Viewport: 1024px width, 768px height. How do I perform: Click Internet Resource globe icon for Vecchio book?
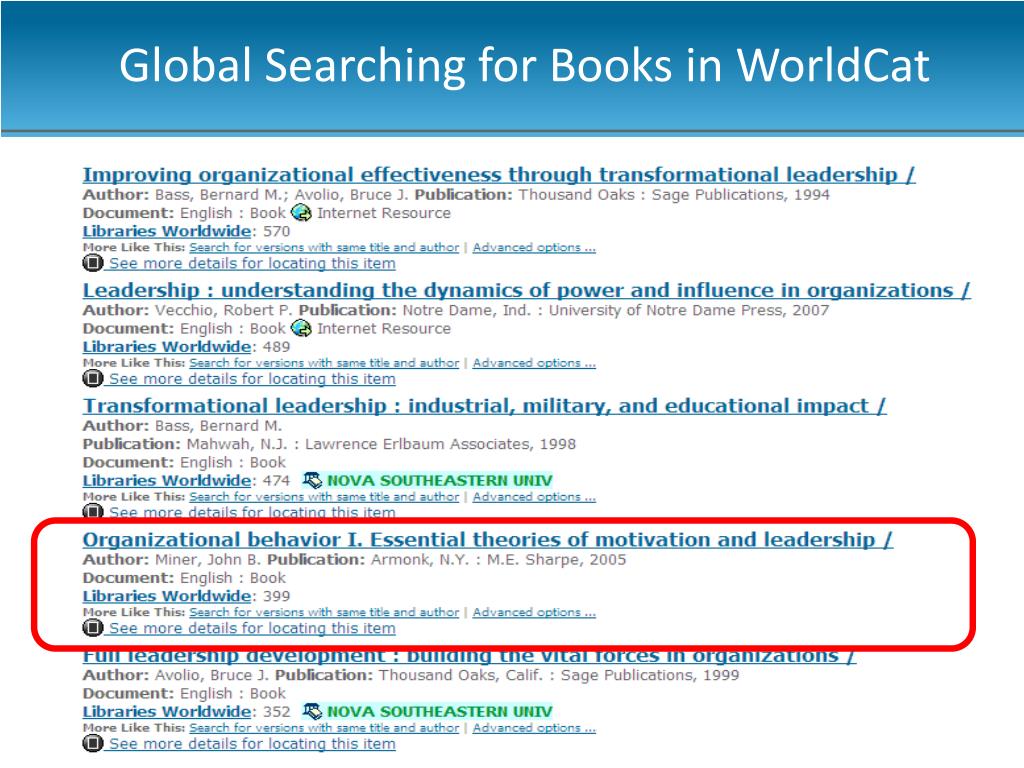pos(301,328)
